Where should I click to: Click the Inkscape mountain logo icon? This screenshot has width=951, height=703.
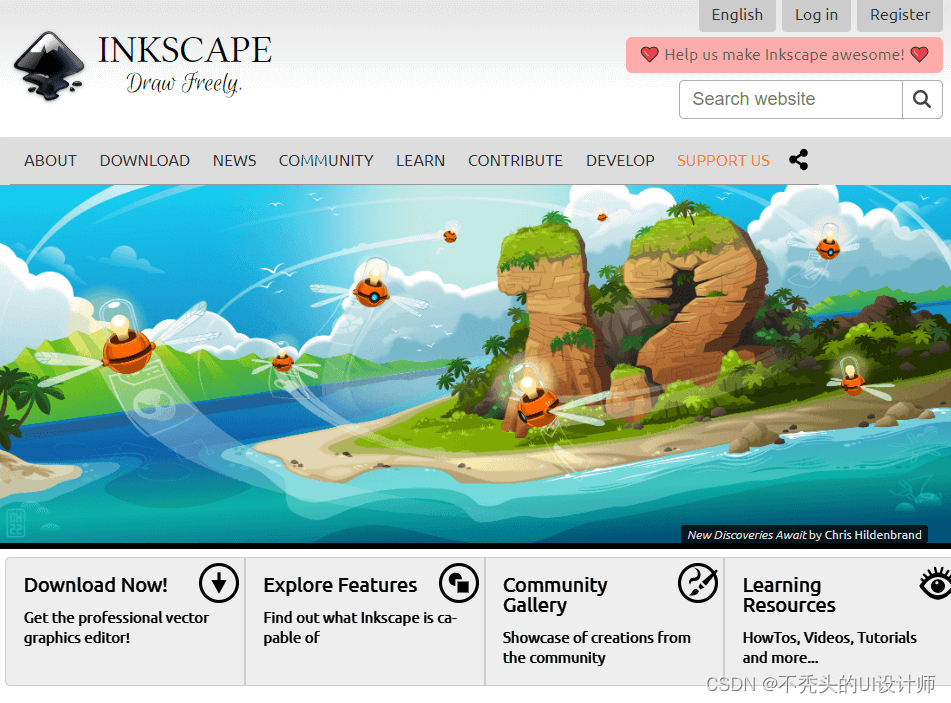tap(49, 66)
